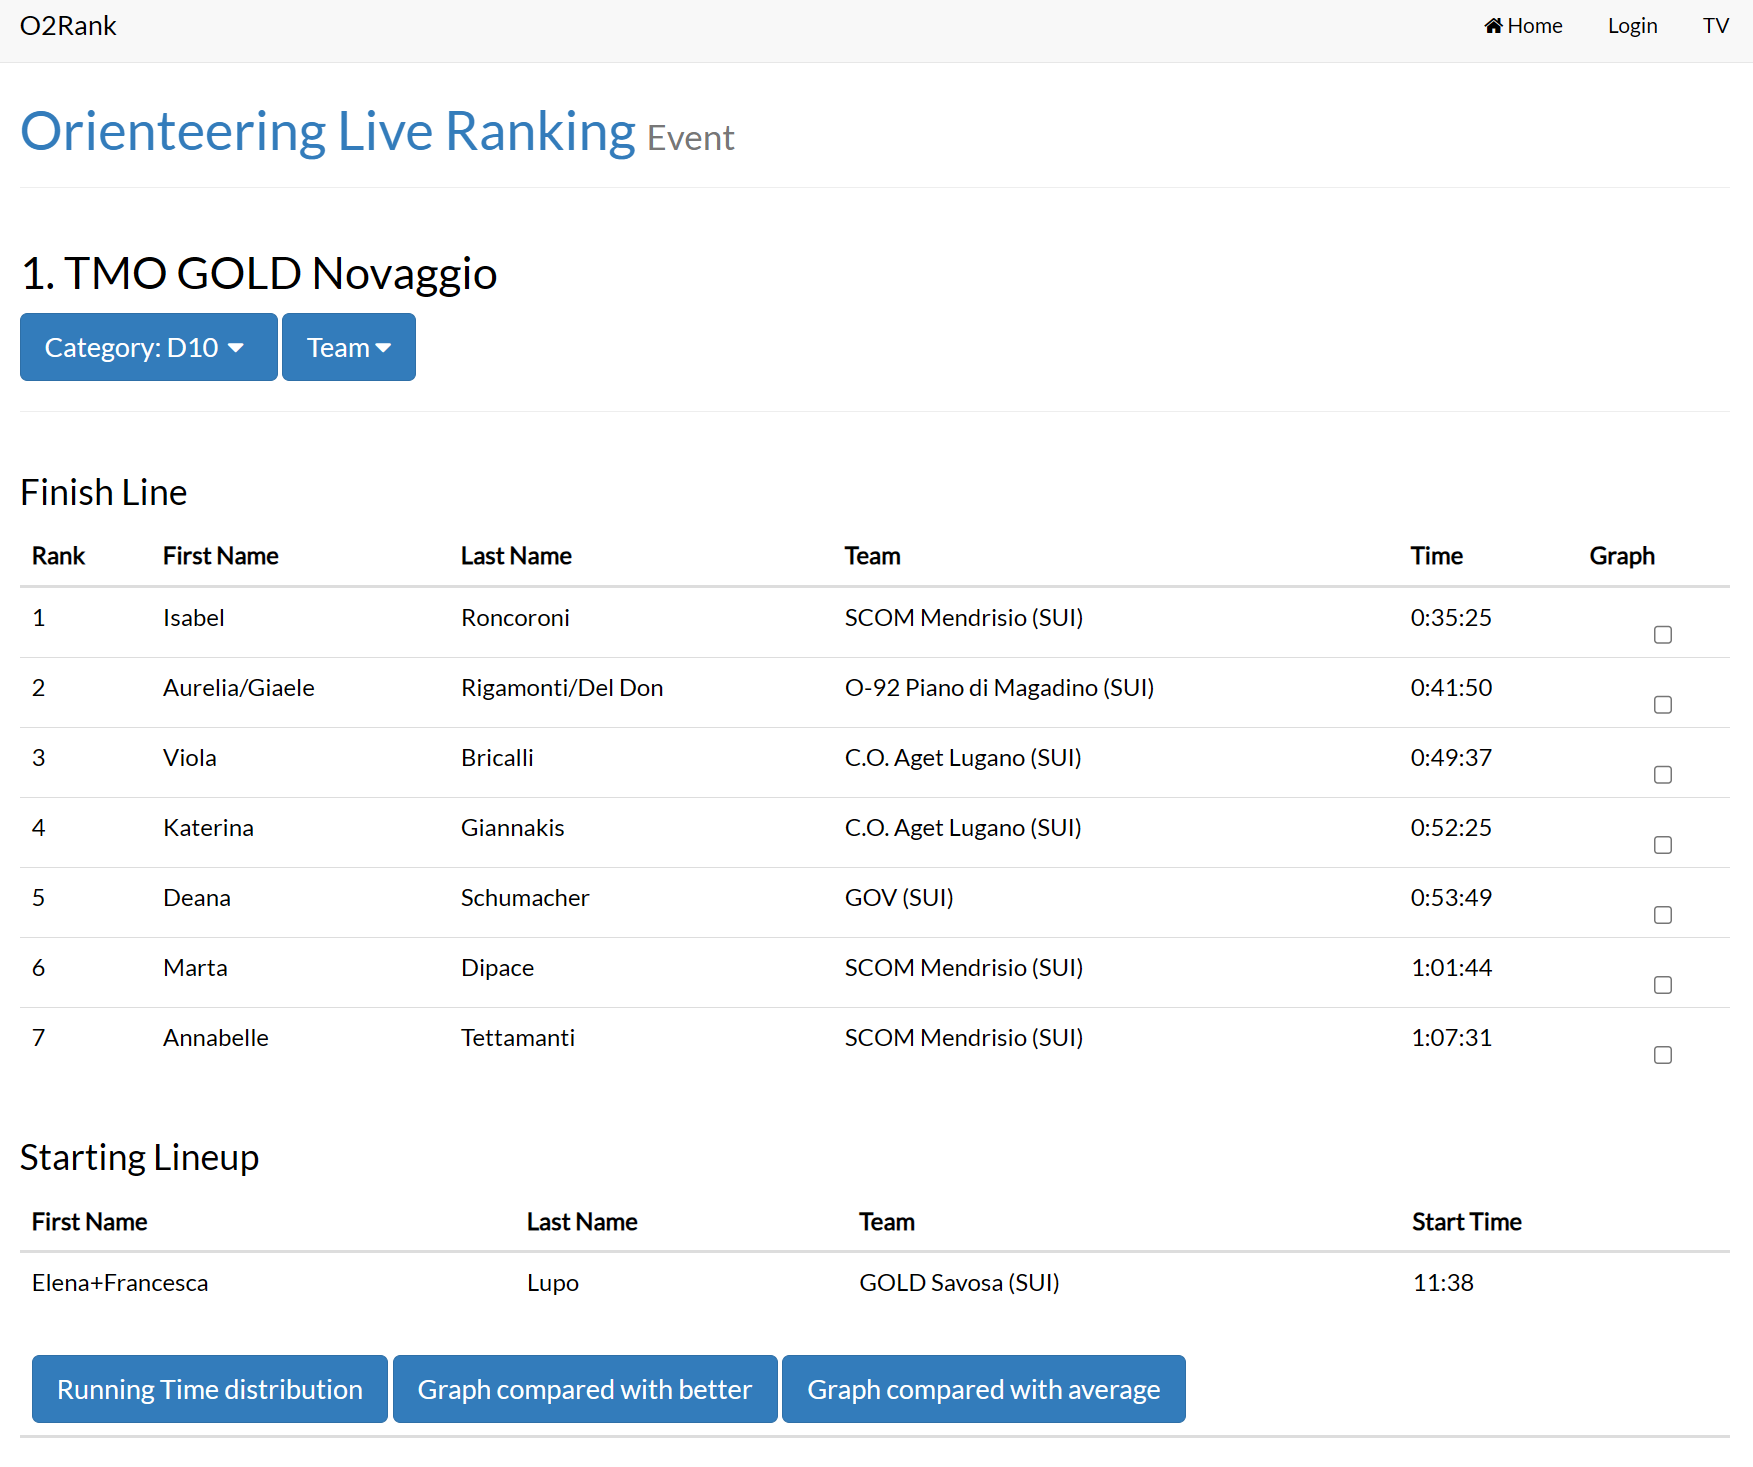Select the Rank column header
1753x1467 pixels.
click(x=58, y=556)
